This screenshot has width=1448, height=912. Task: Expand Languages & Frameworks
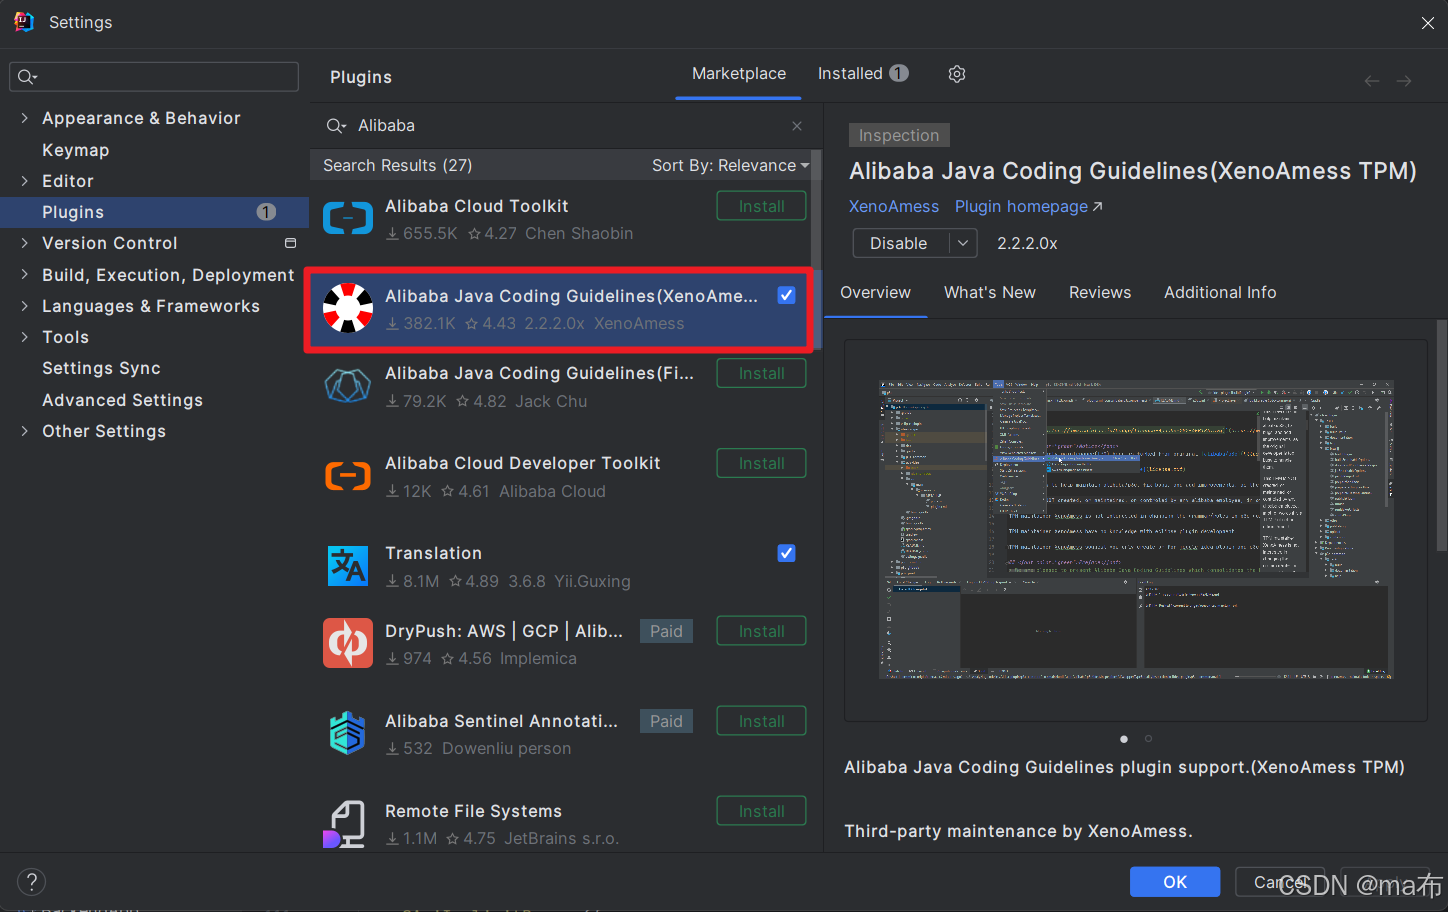(24, 306)
